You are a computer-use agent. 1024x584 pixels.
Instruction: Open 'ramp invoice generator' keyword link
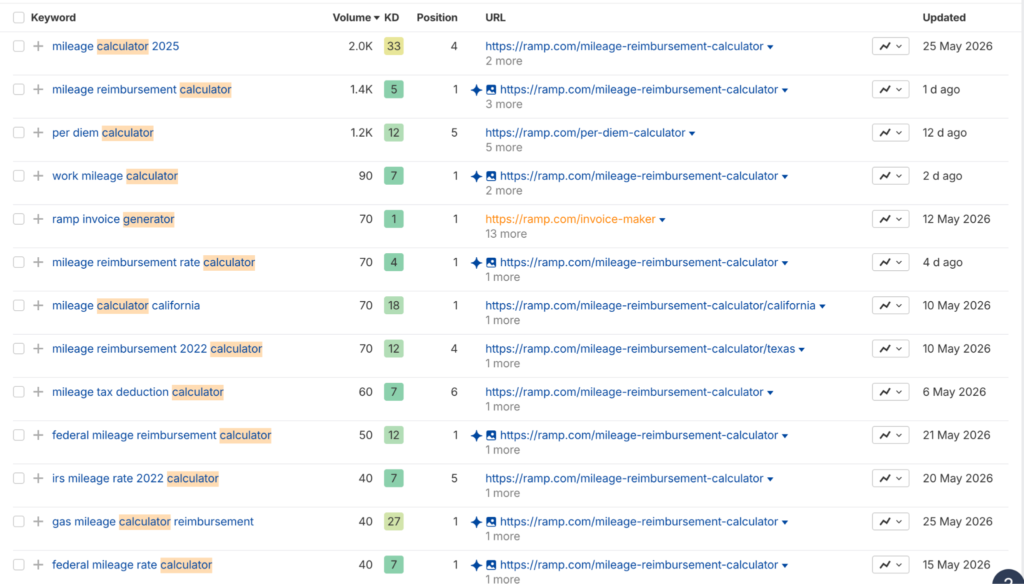113,219
